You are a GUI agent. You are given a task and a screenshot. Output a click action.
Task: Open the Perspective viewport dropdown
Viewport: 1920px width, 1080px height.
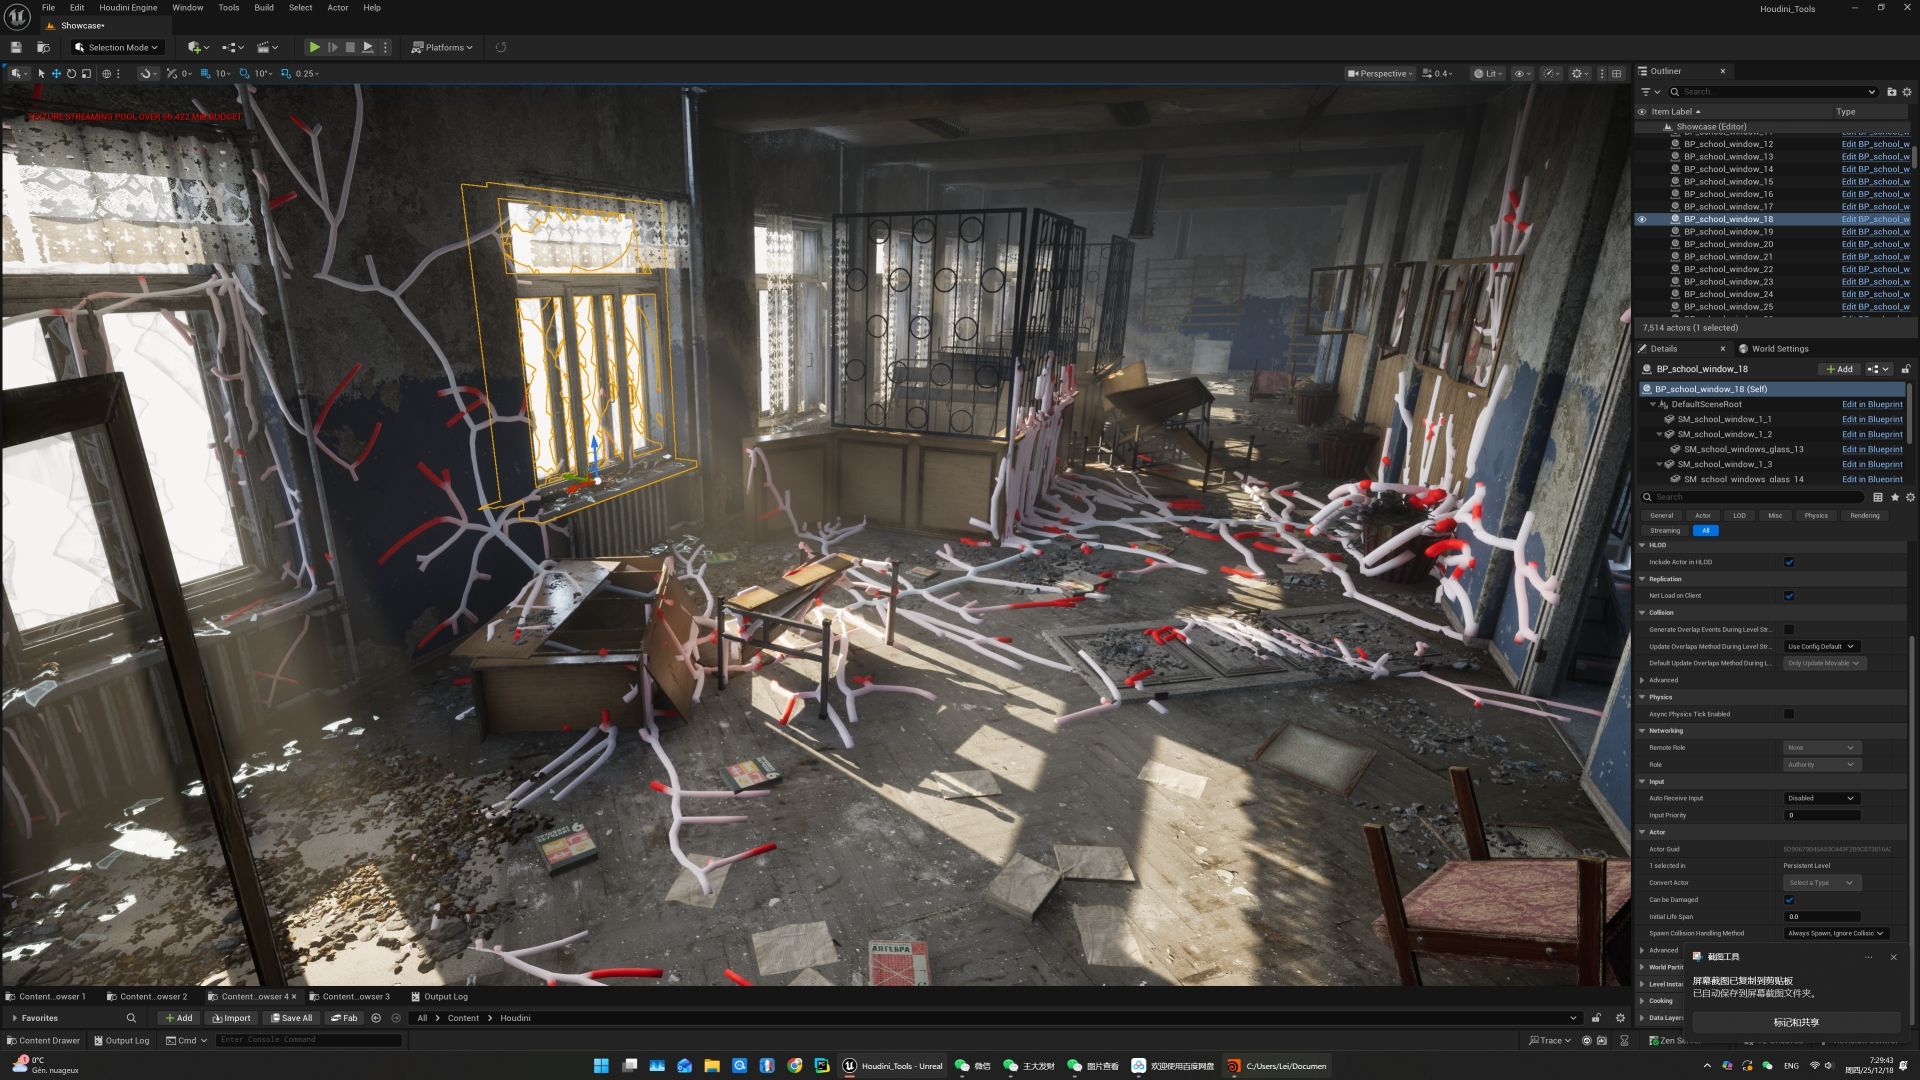[x=1381, y=73]
